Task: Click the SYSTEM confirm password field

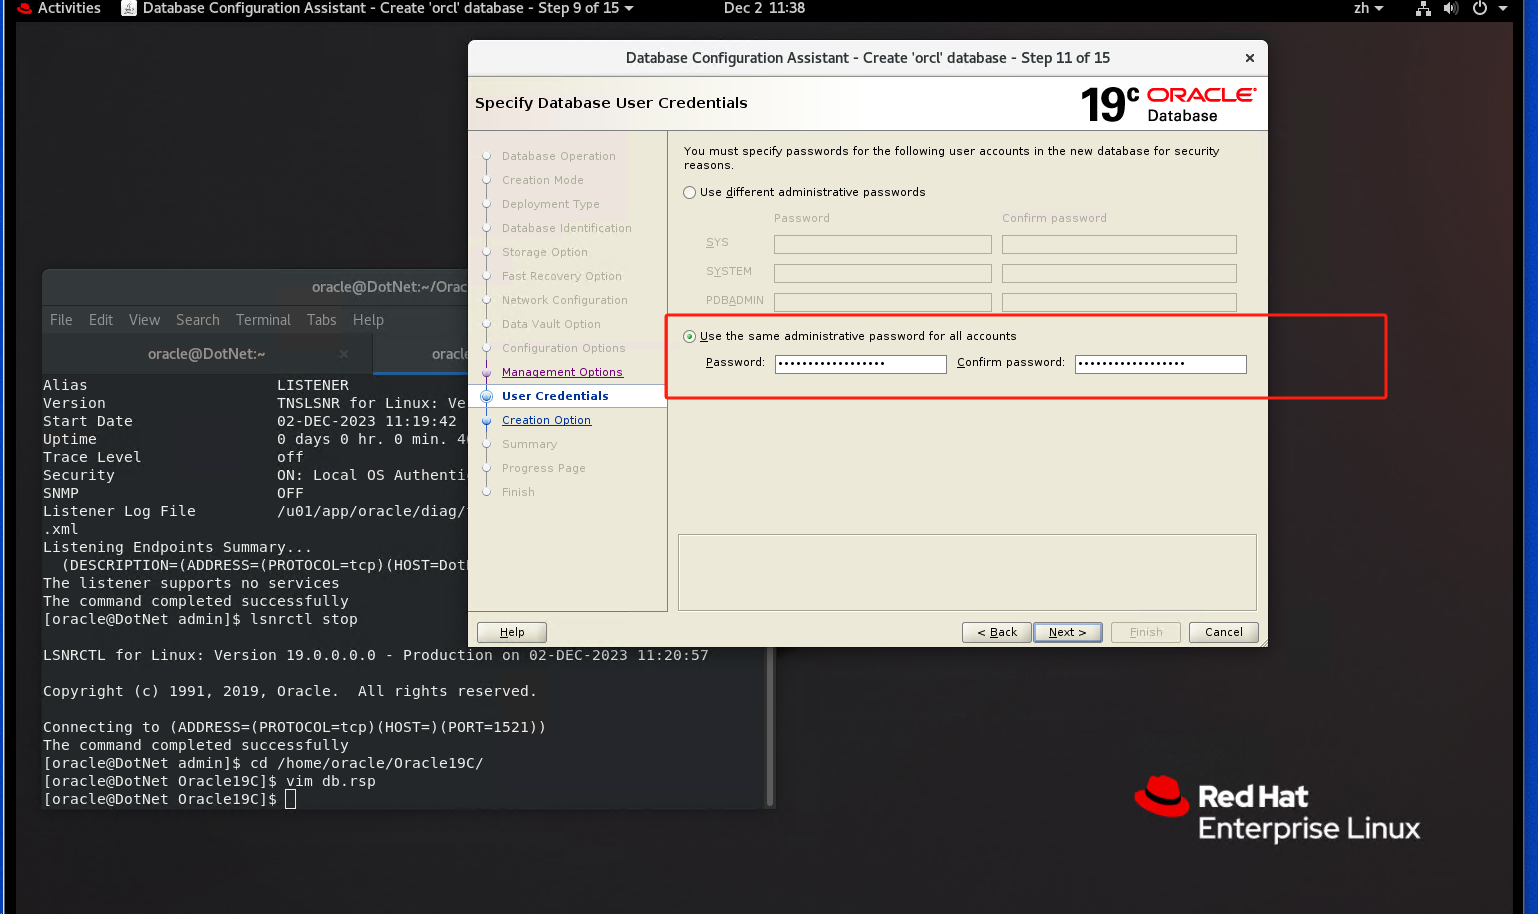Action: 1119,273
